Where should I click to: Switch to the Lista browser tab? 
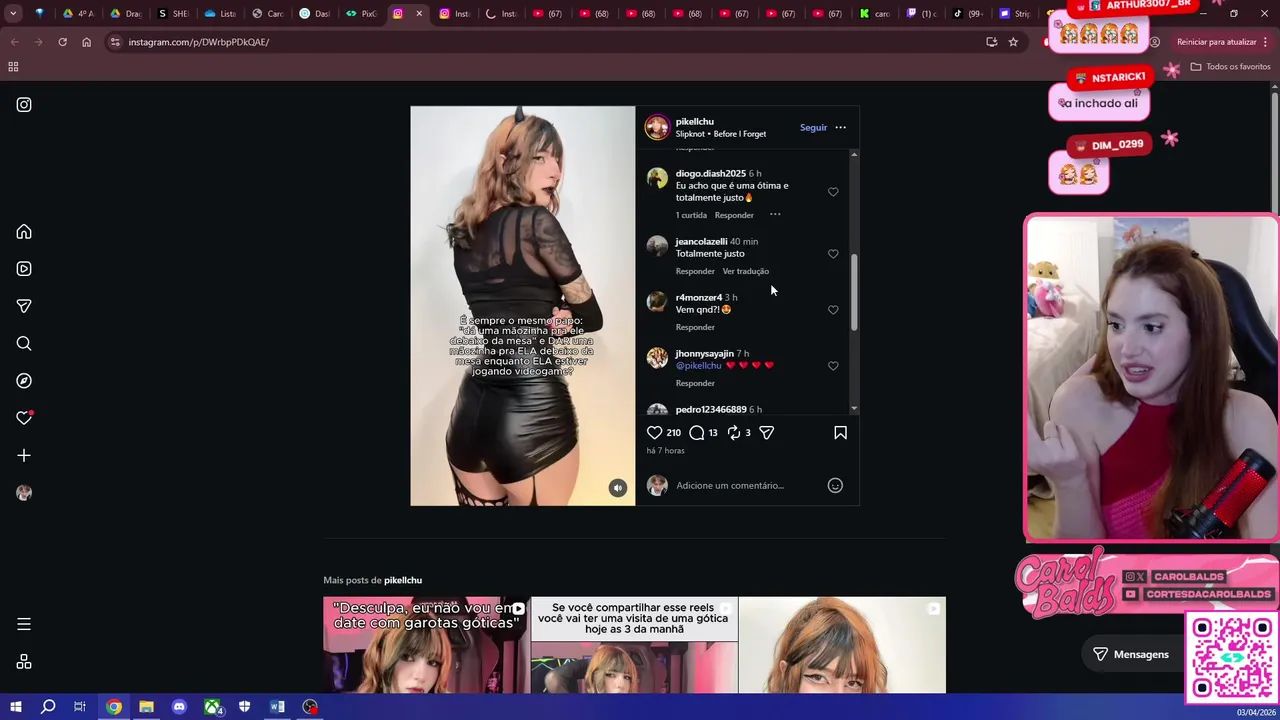(x=220, y=14)
